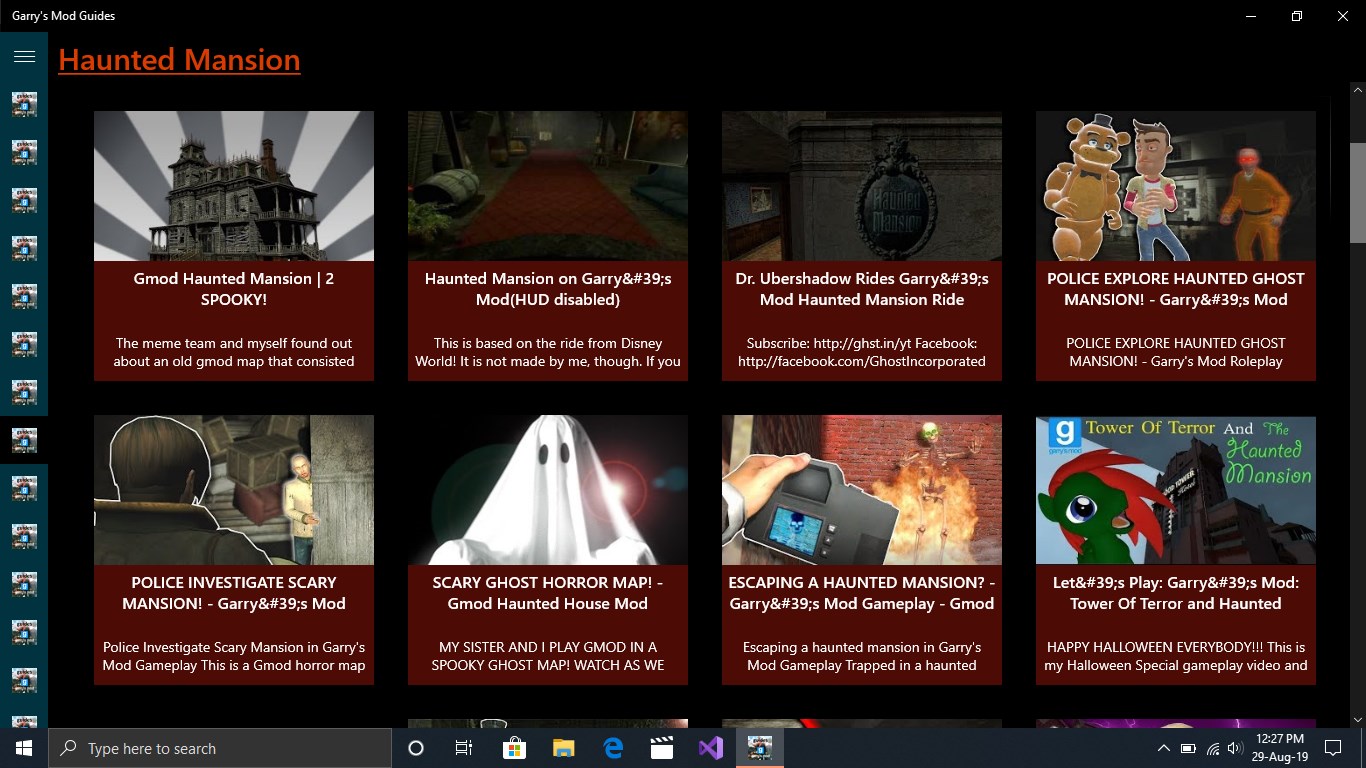Viewport: 1366px width, 768px height.
Task: Switch to Visual Studio on the taskbar
Action: 711,748
